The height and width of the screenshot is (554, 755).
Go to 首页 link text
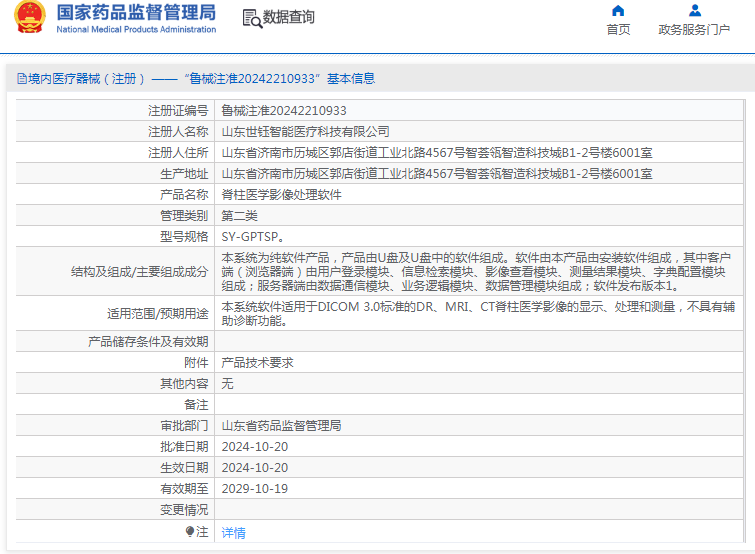click(x=618, y=30)
